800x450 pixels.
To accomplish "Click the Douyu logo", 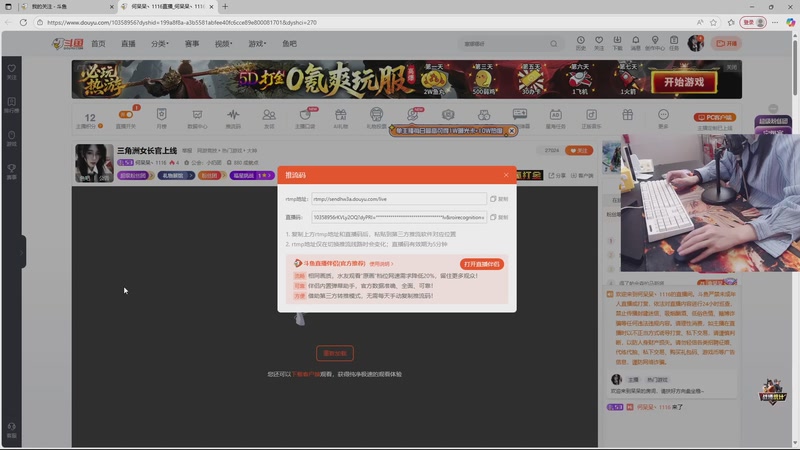I will pos(67,44).
